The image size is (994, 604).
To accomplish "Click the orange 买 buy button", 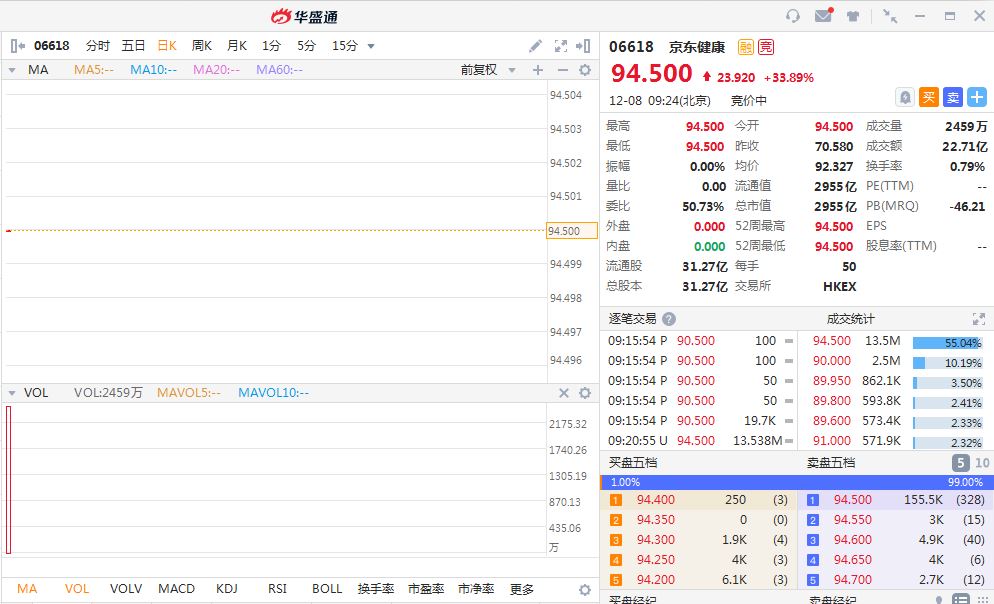I will tap(929, 97).
